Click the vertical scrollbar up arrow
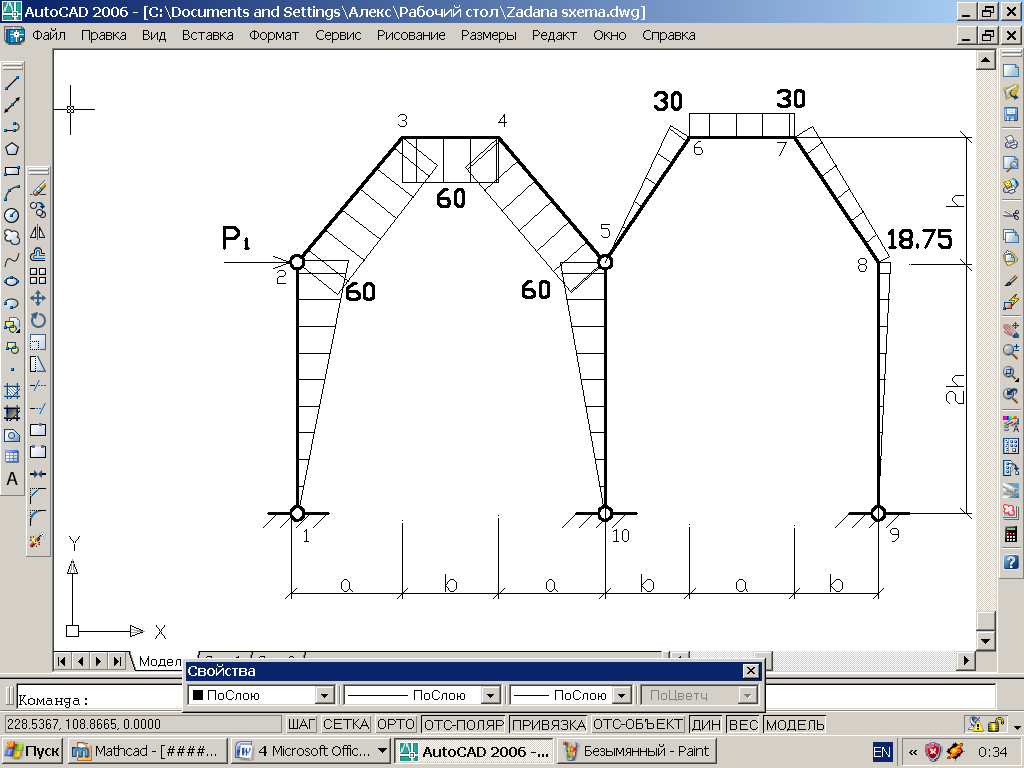1024x768 pixels. click(x=985, y=60)
